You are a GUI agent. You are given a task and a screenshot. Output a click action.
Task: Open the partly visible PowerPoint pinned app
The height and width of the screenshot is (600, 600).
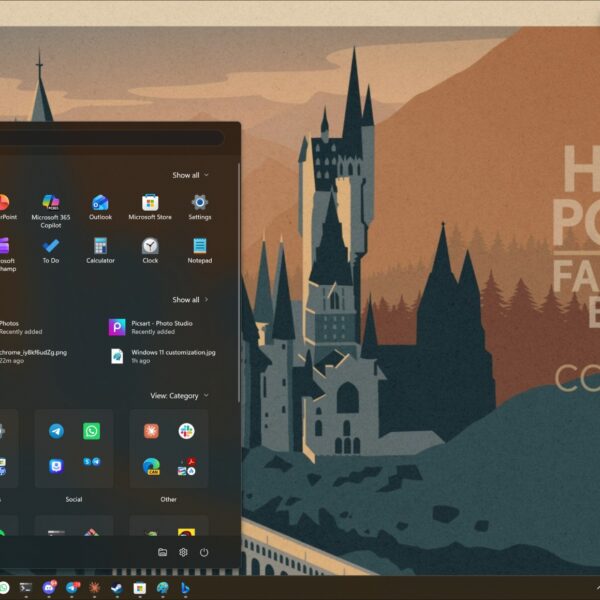click(8, 207)
